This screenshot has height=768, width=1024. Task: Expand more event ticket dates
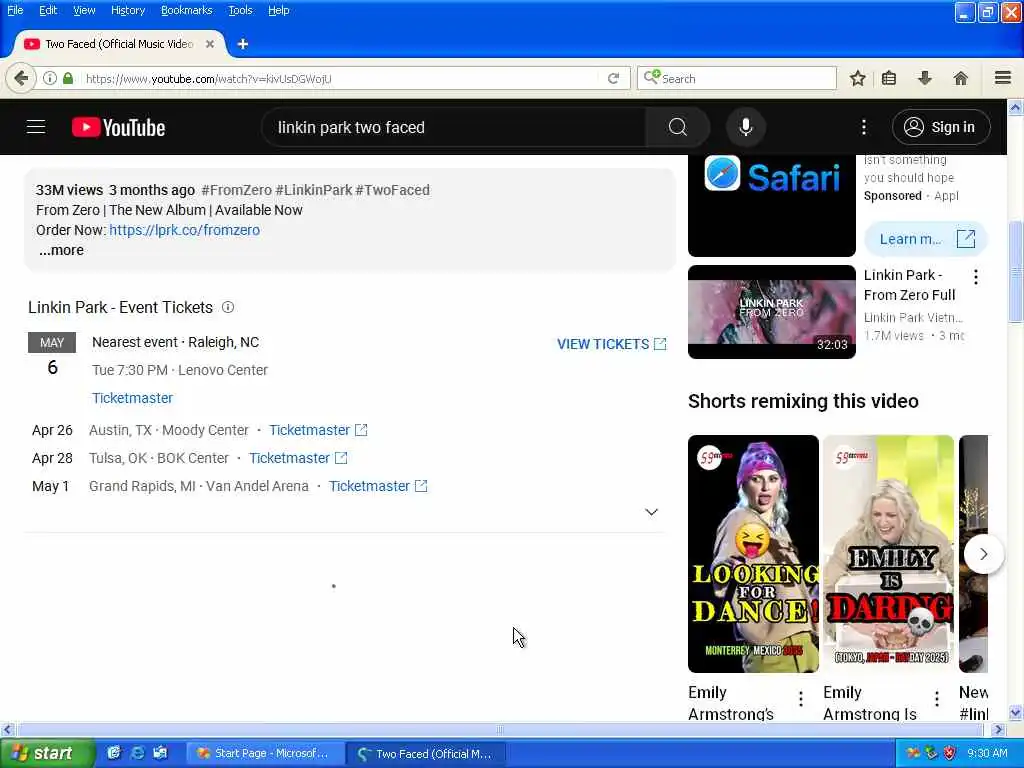point(651,512)
